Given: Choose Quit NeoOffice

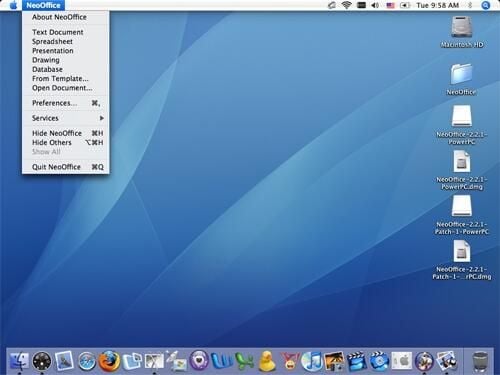Looking at the screenshot, I should click(x=66, y=167).
